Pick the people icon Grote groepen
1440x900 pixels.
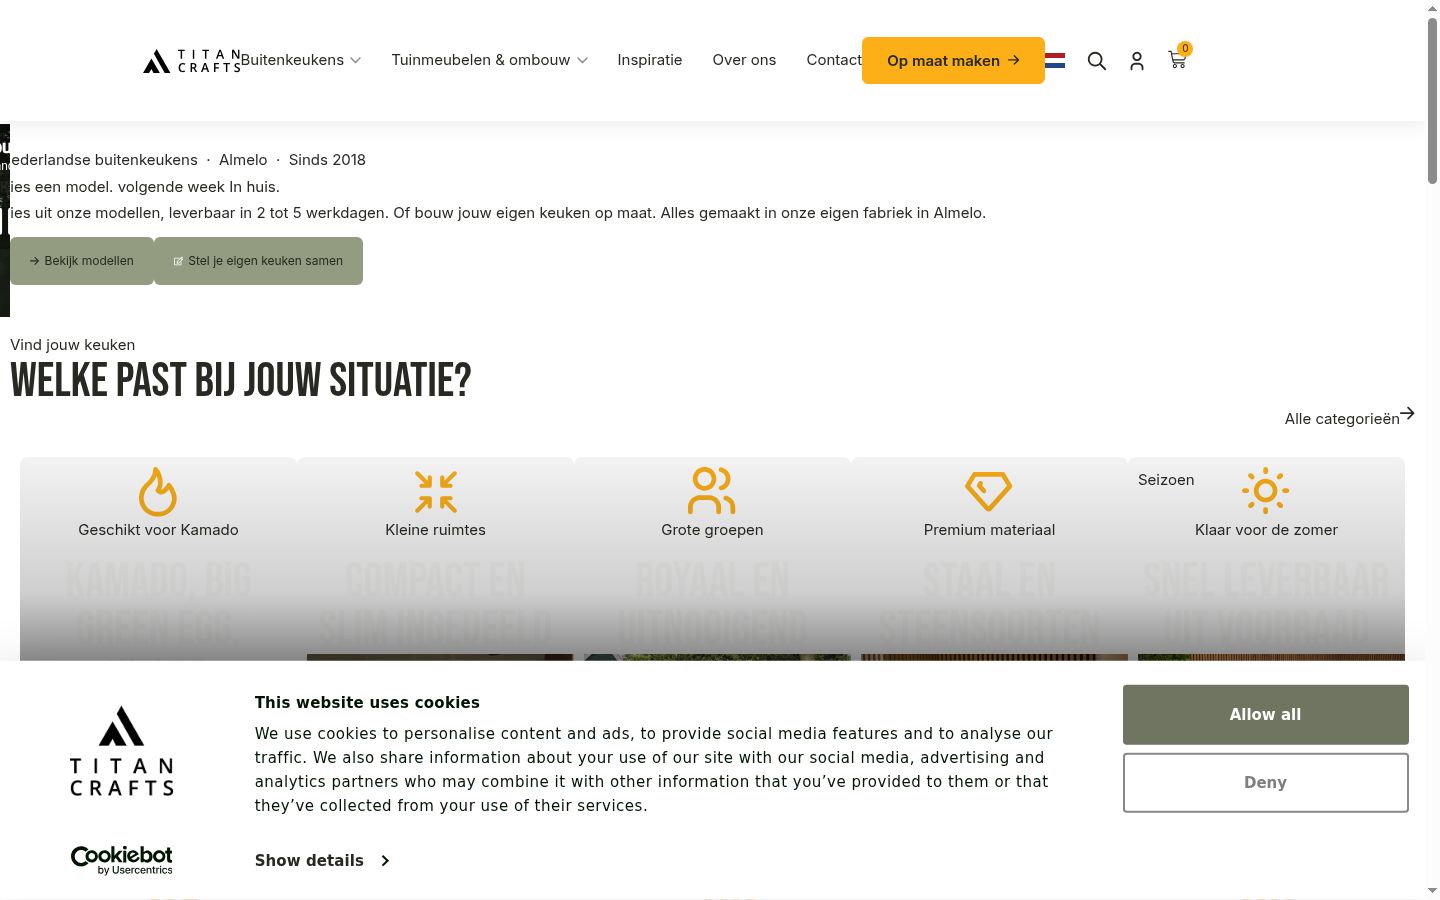712,491
